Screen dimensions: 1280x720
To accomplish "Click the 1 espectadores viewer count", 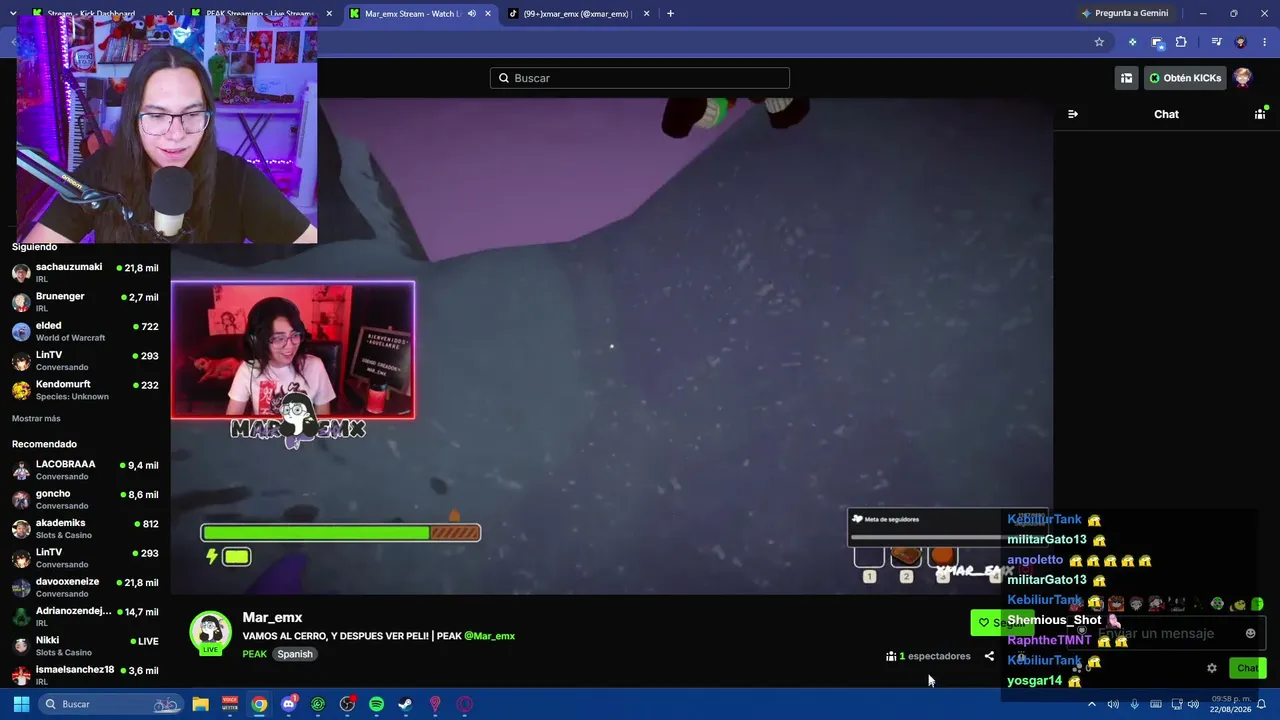I will [x=928, y=656].
